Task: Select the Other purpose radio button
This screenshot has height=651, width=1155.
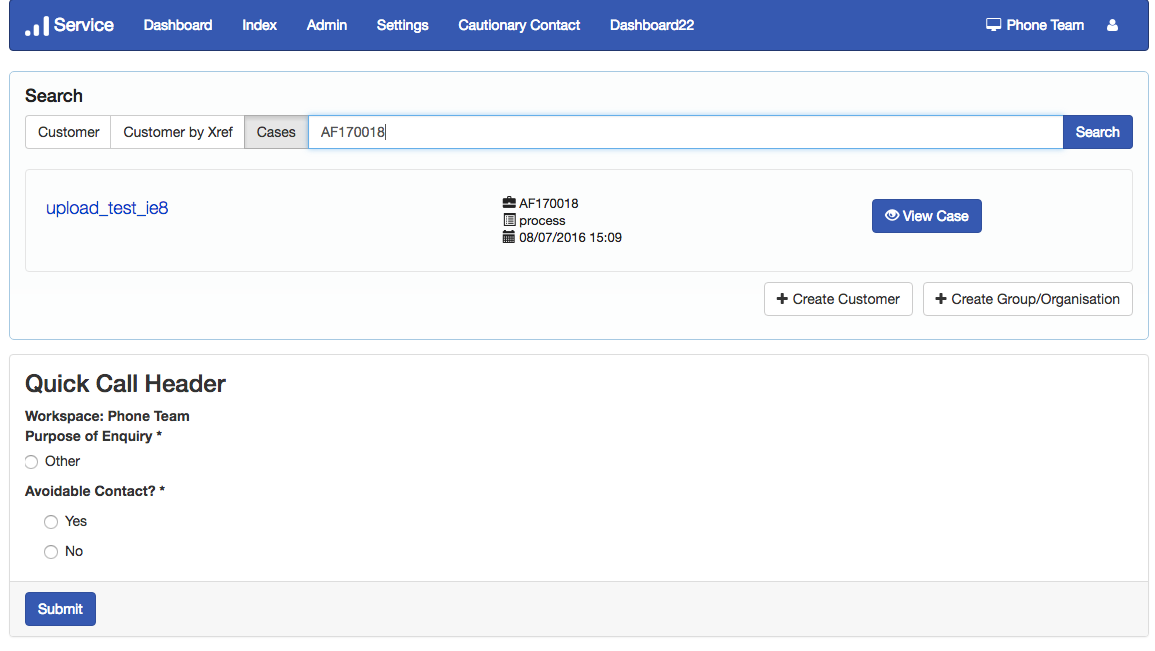Action: click(x=31, y=462)
